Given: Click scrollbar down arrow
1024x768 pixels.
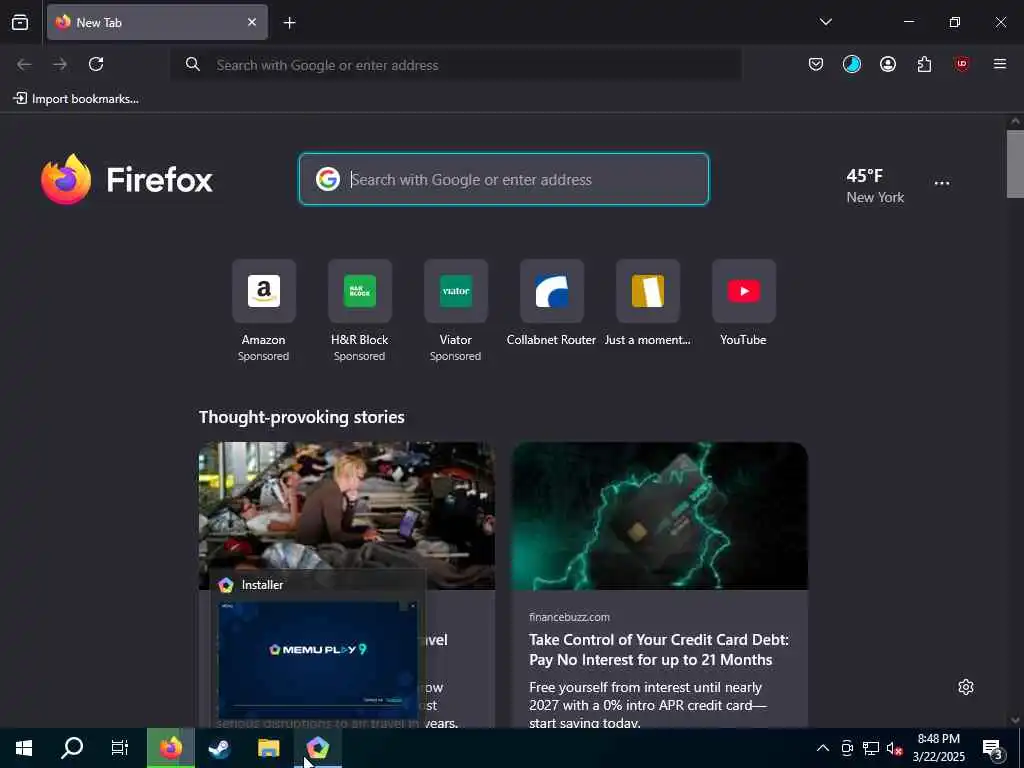Looking at the screenshot, I should [x=1015, y=720].
